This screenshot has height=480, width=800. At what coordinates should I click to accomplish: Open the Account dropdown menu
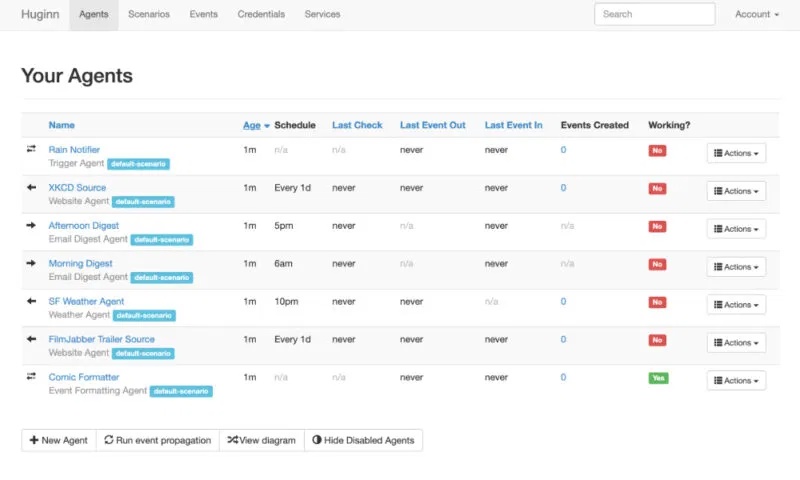(756, 14)
